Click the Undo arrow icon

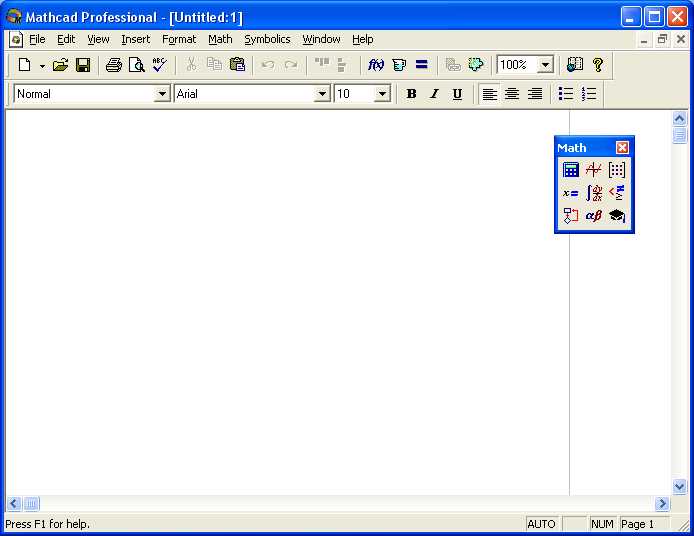click(x=268, y=65)
